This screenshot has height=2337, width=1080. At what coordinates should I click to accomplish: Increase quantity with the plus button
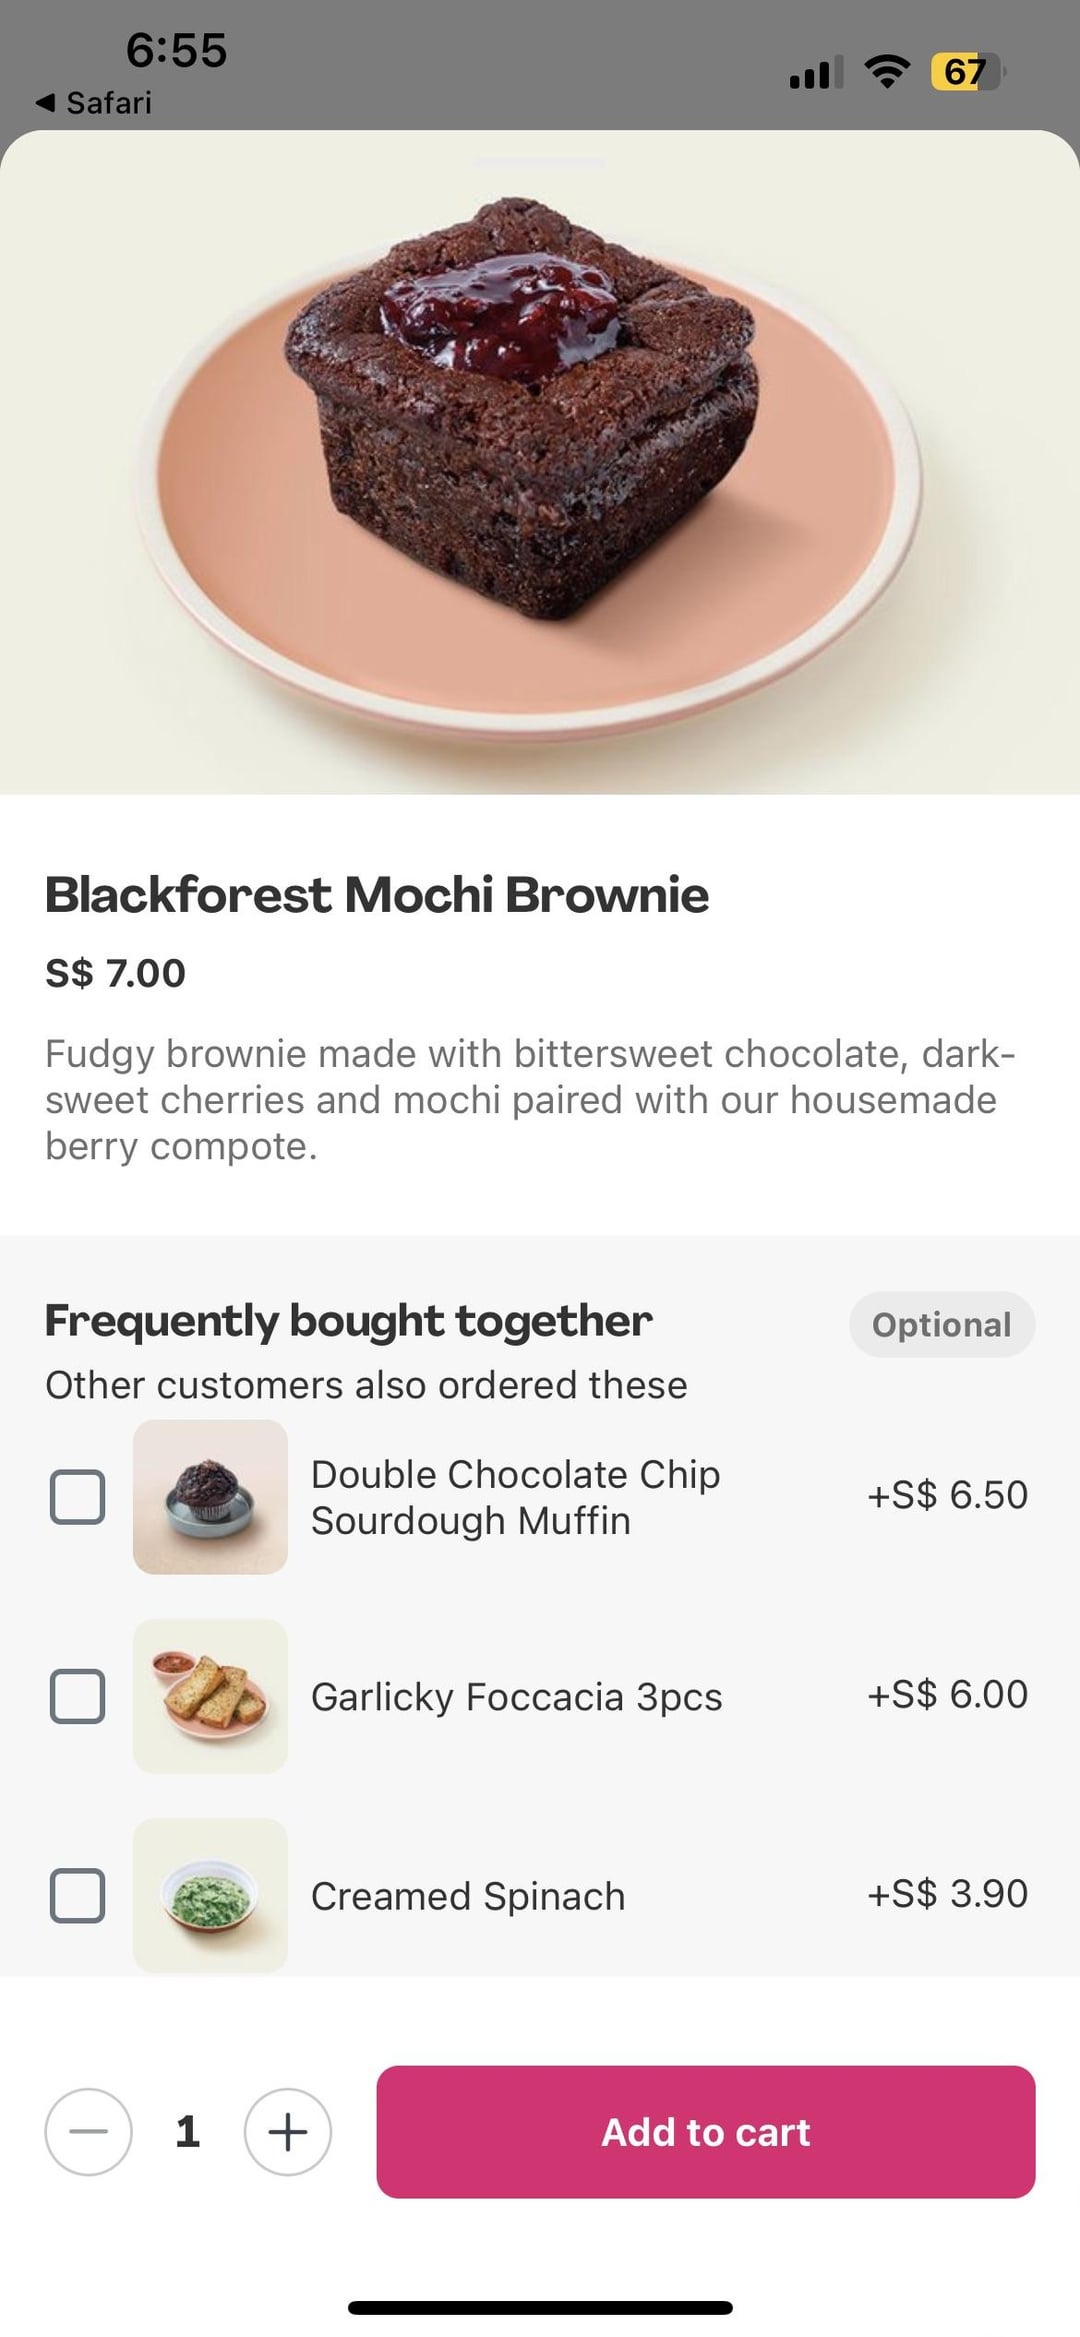[x=288, y=2131]
